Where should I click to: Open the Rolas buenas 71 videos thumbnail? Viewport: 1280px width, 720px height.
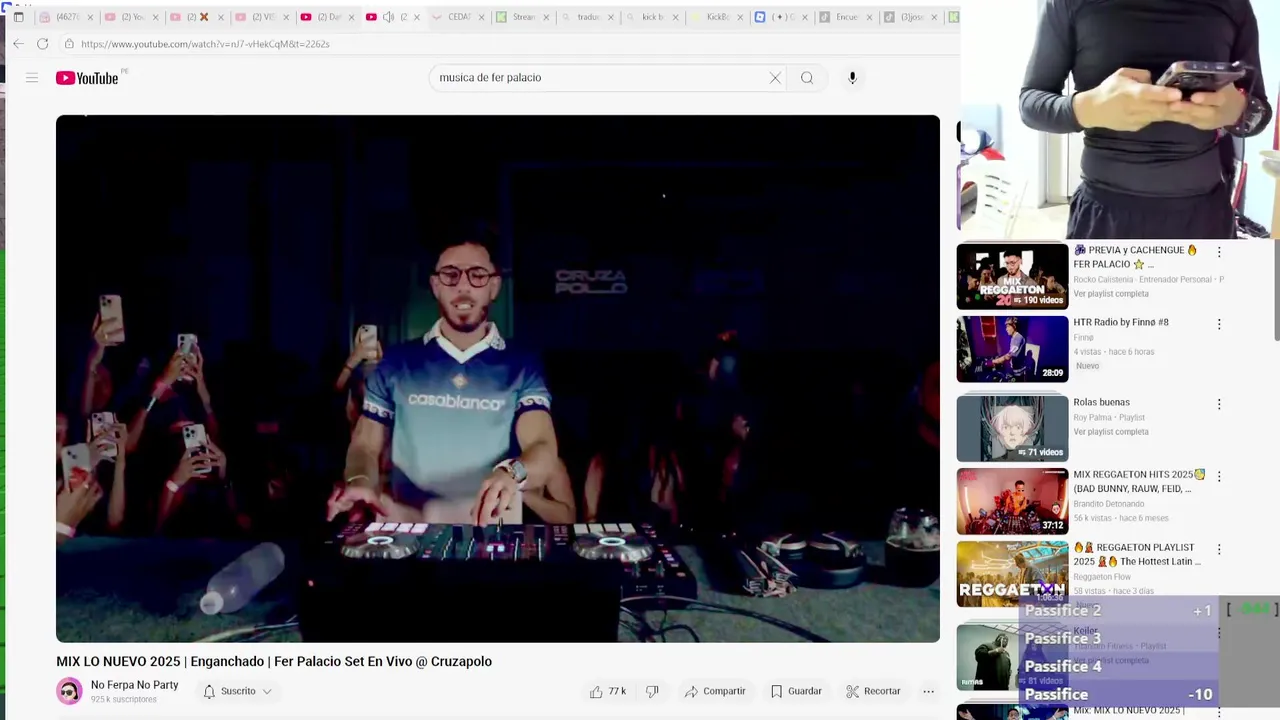click(1012, 428)
